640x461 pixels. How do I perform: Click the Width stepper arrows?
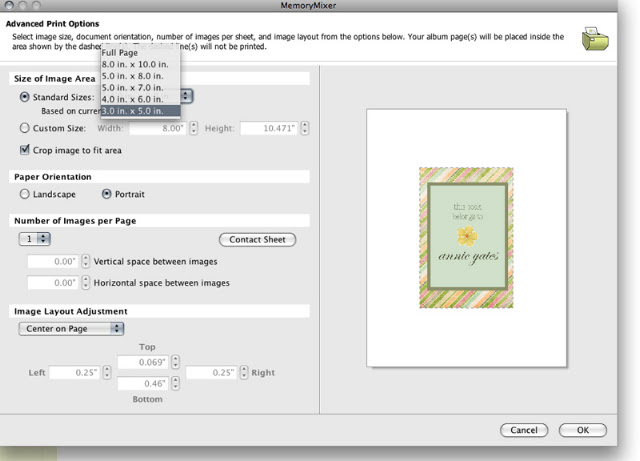coord(193,128)
